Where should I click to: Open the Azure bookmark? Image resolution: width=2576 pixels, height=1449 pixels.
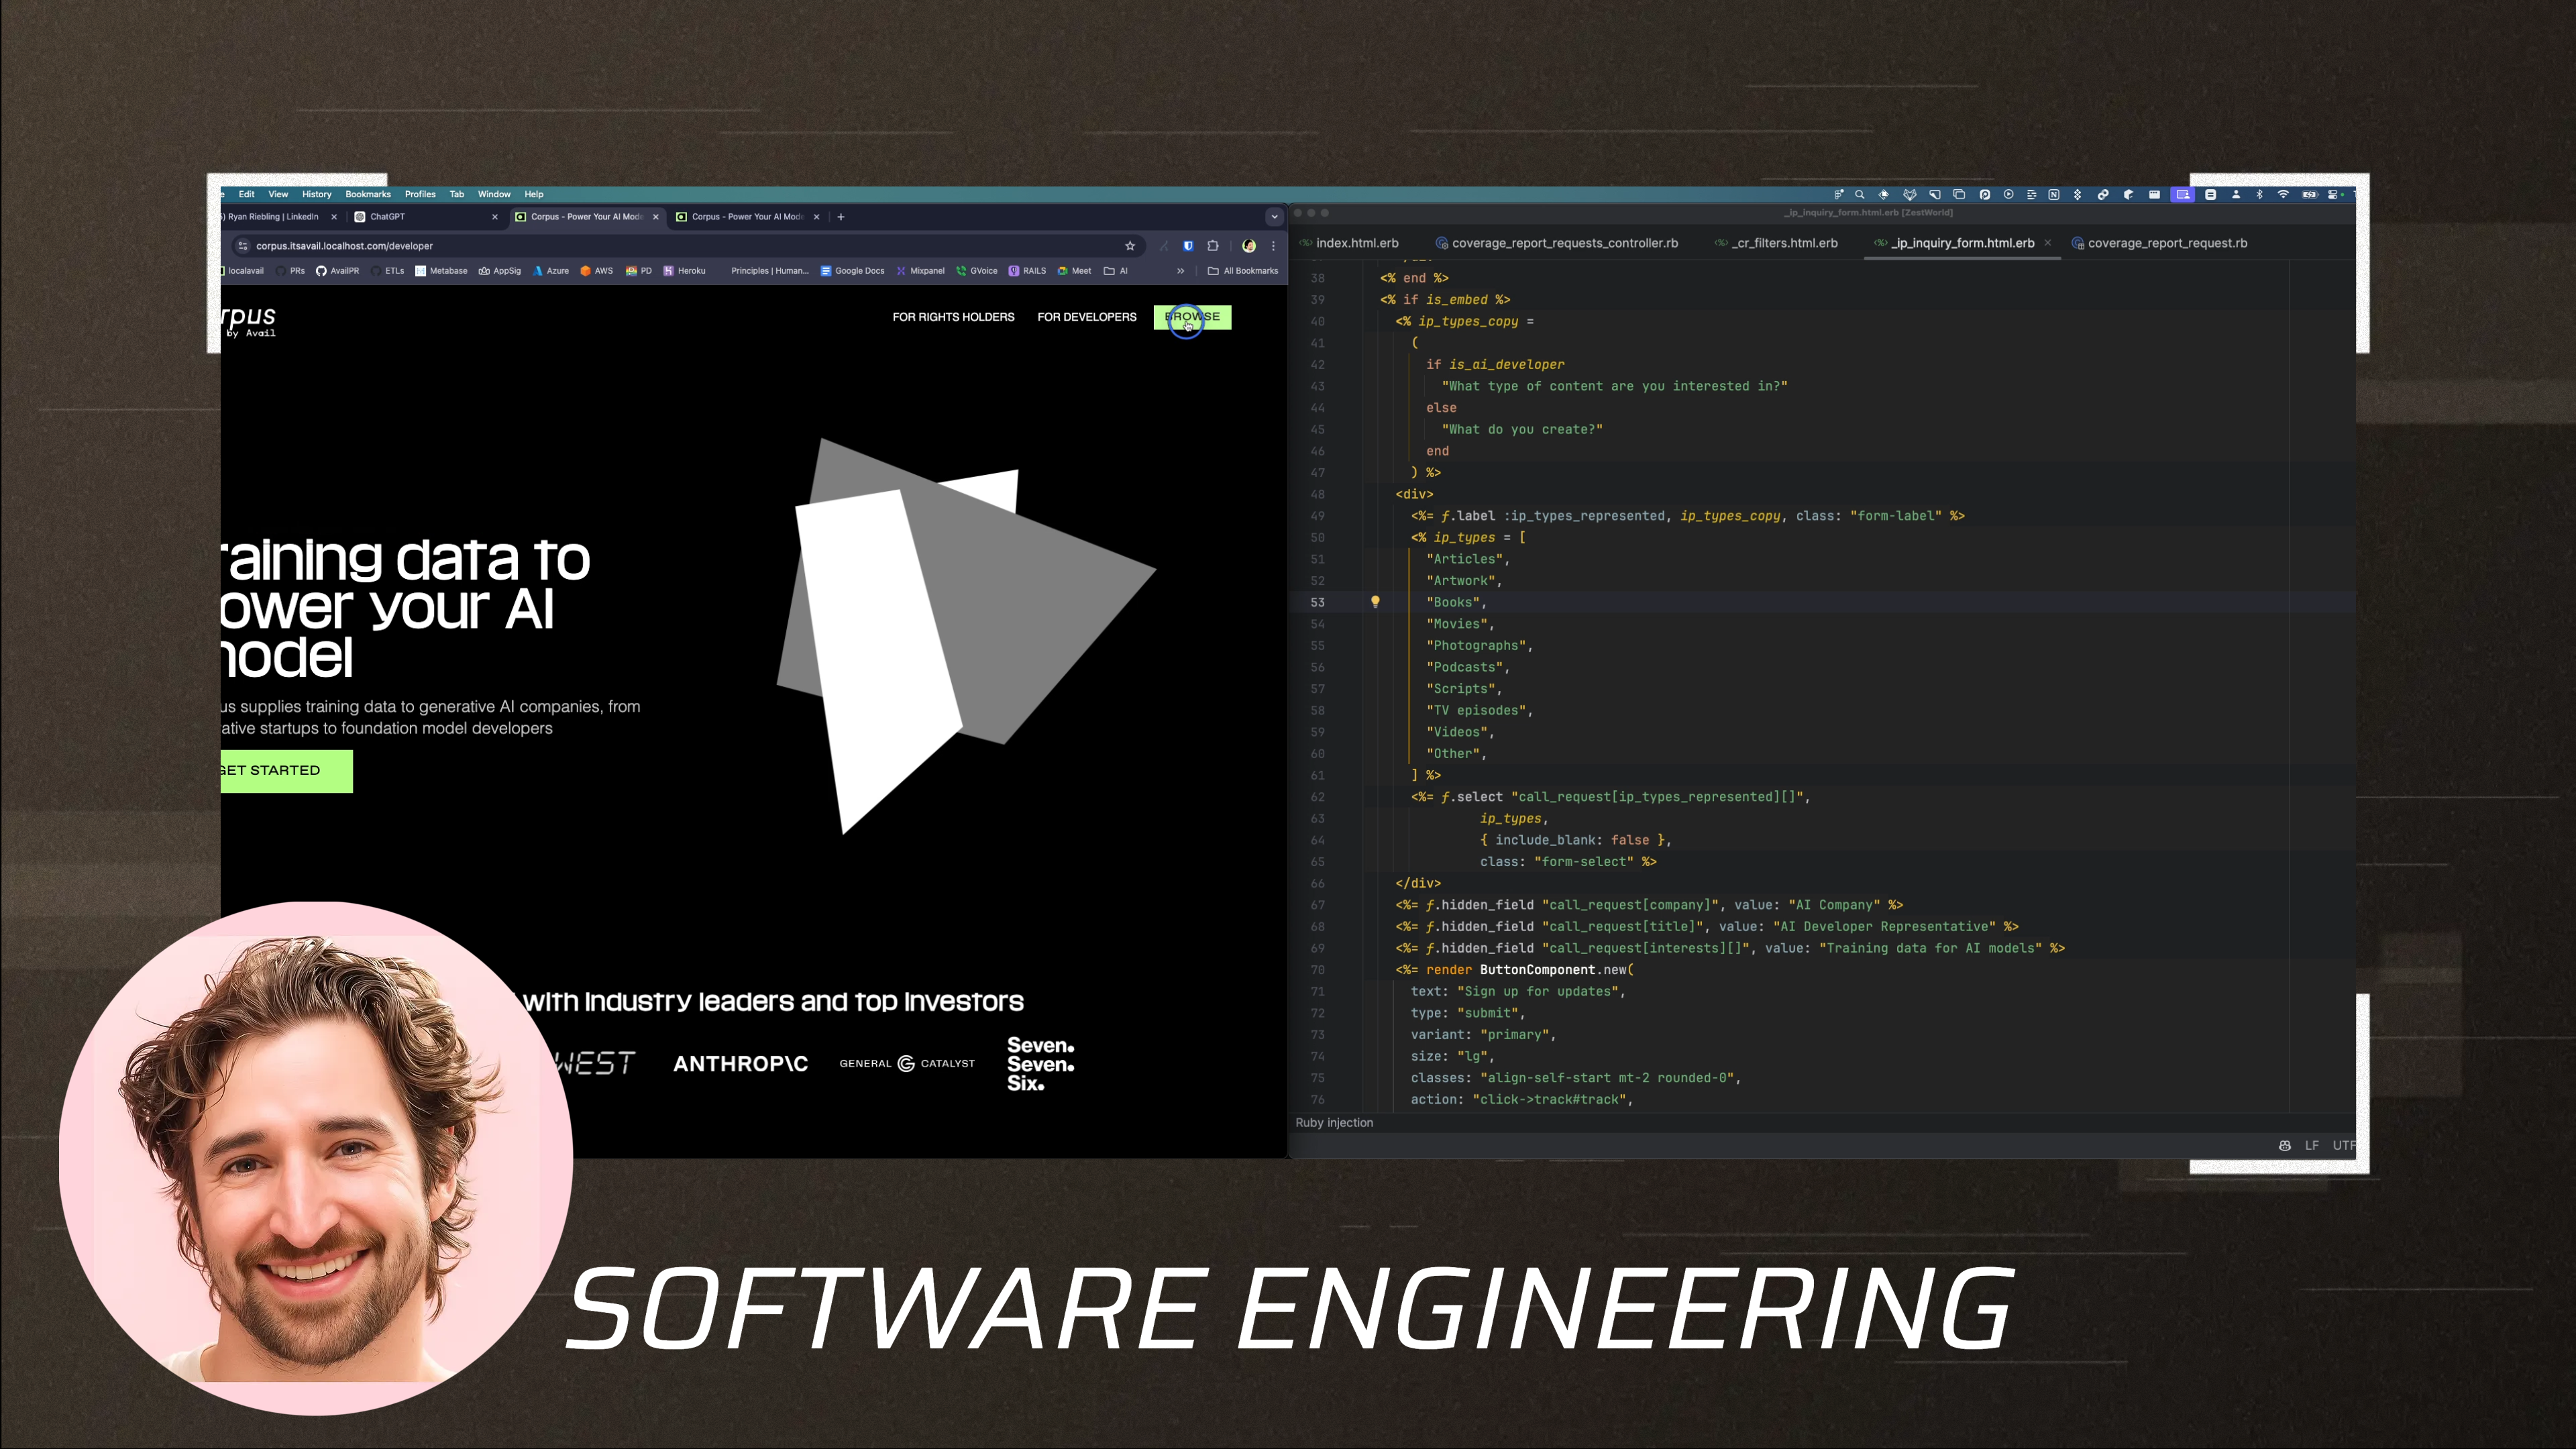[x=551, y=271]
